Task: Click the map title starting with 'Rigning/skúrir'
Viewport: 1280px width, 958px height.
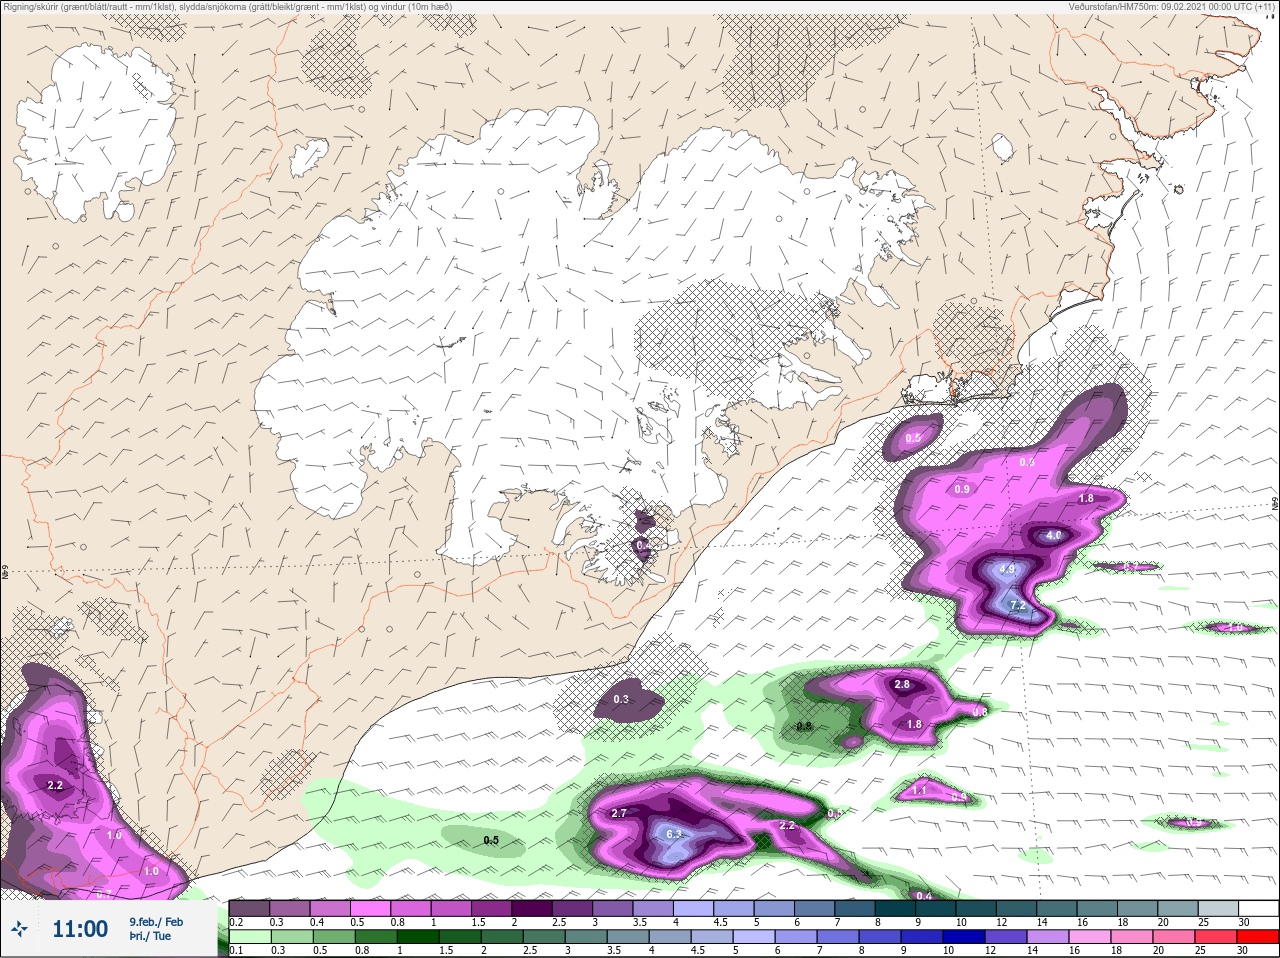Action: click(227, 7)
